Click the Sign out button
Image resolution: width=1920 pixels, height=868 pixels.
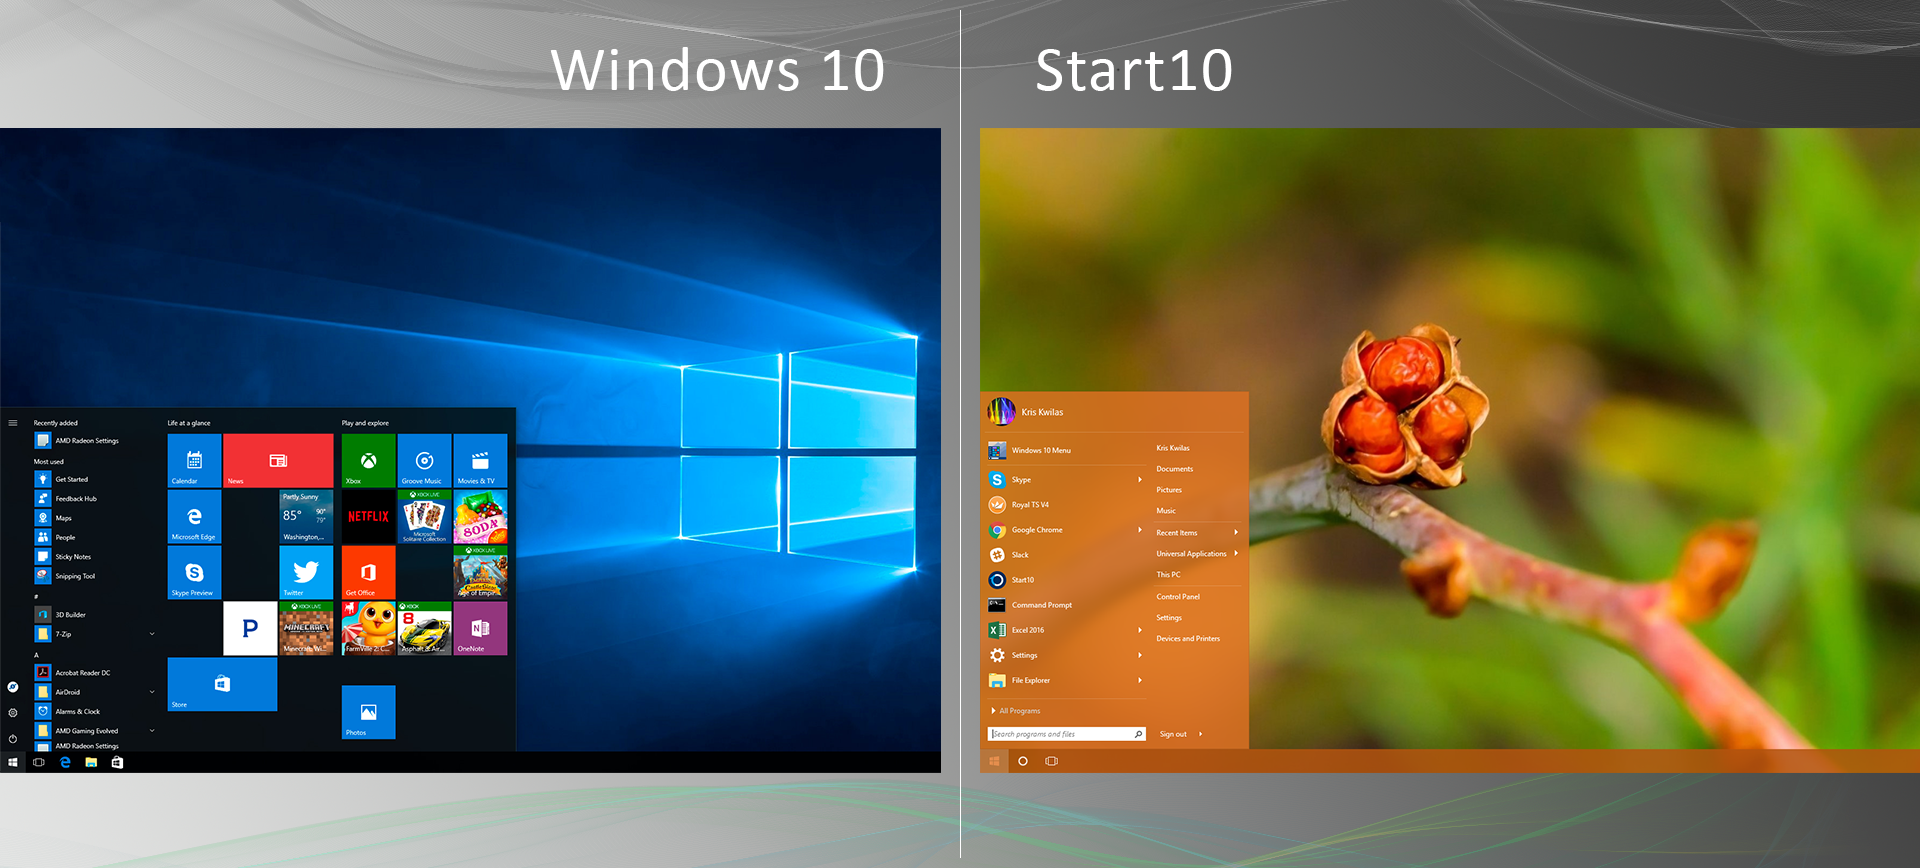coord(1173,734)
